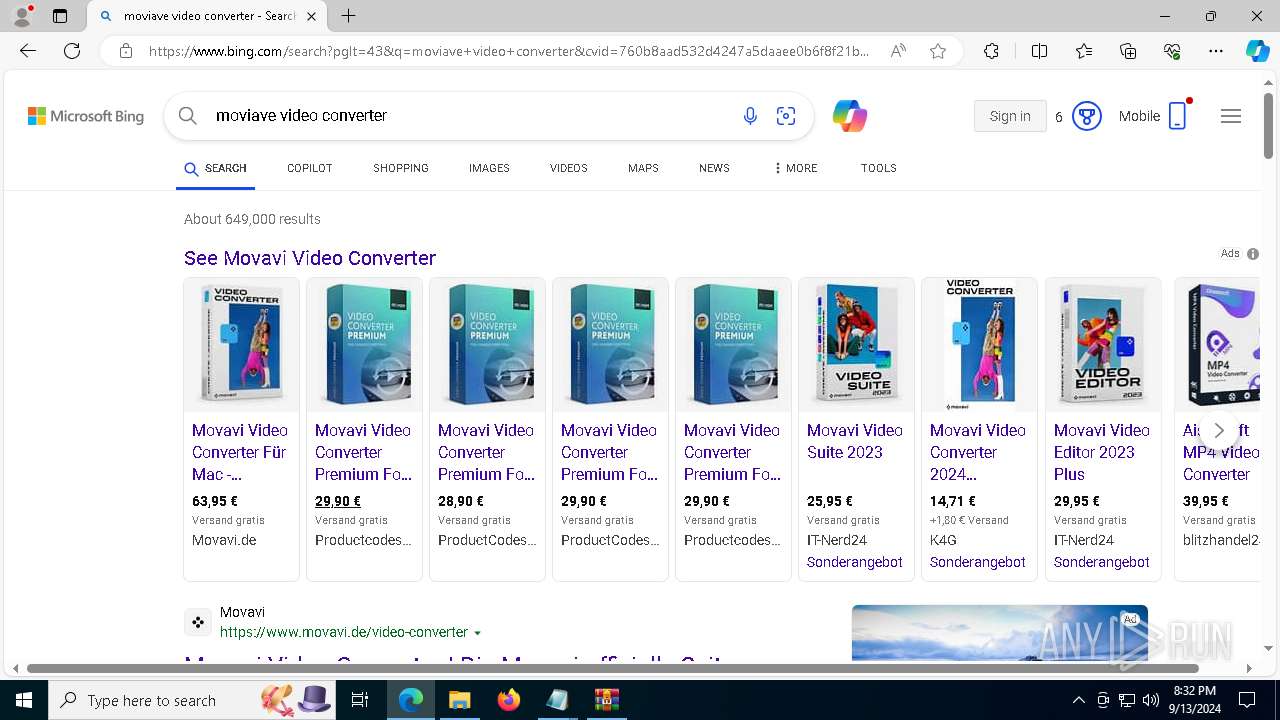Viewport: 1280px width, 720px height.
Task: Open the browser profile icon
Action: click(22, 16)
